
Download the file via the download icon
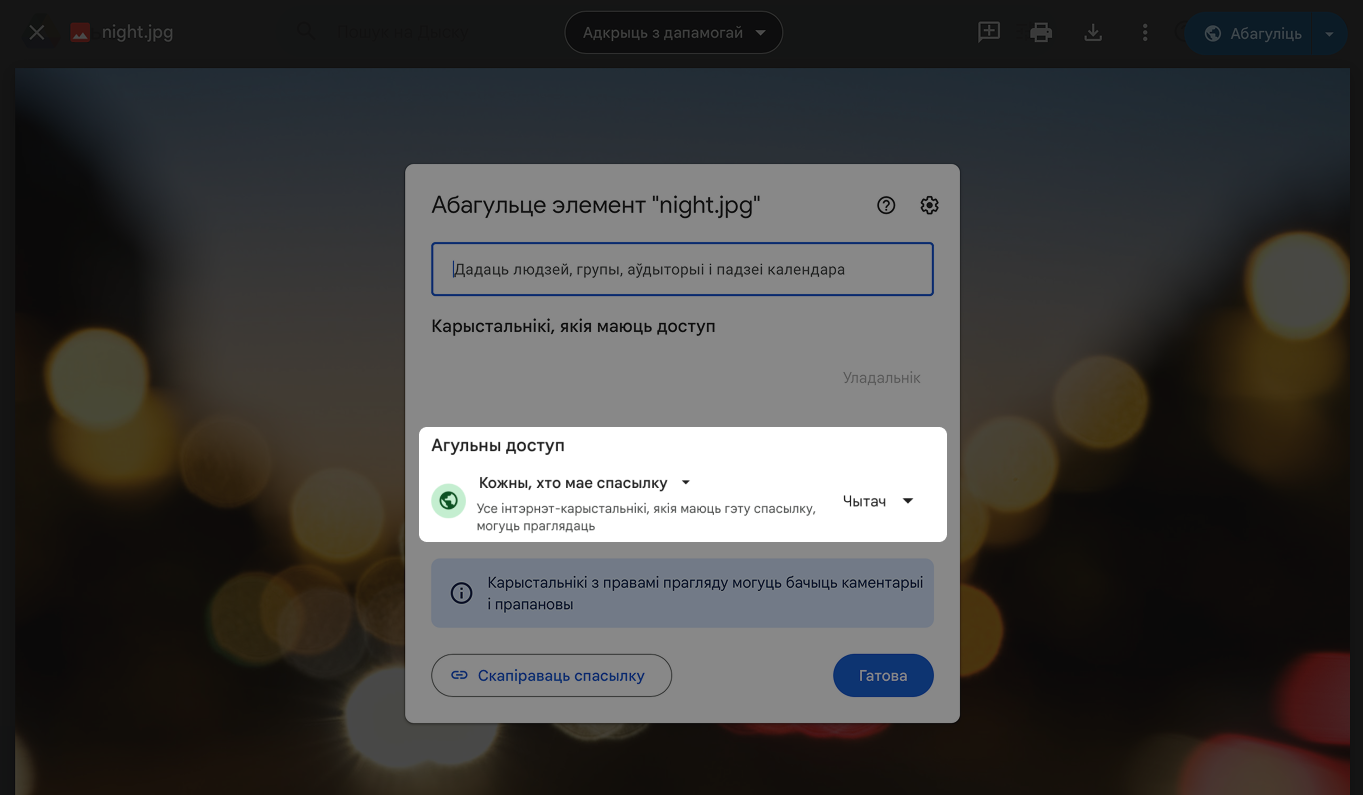click(1093, 33)
